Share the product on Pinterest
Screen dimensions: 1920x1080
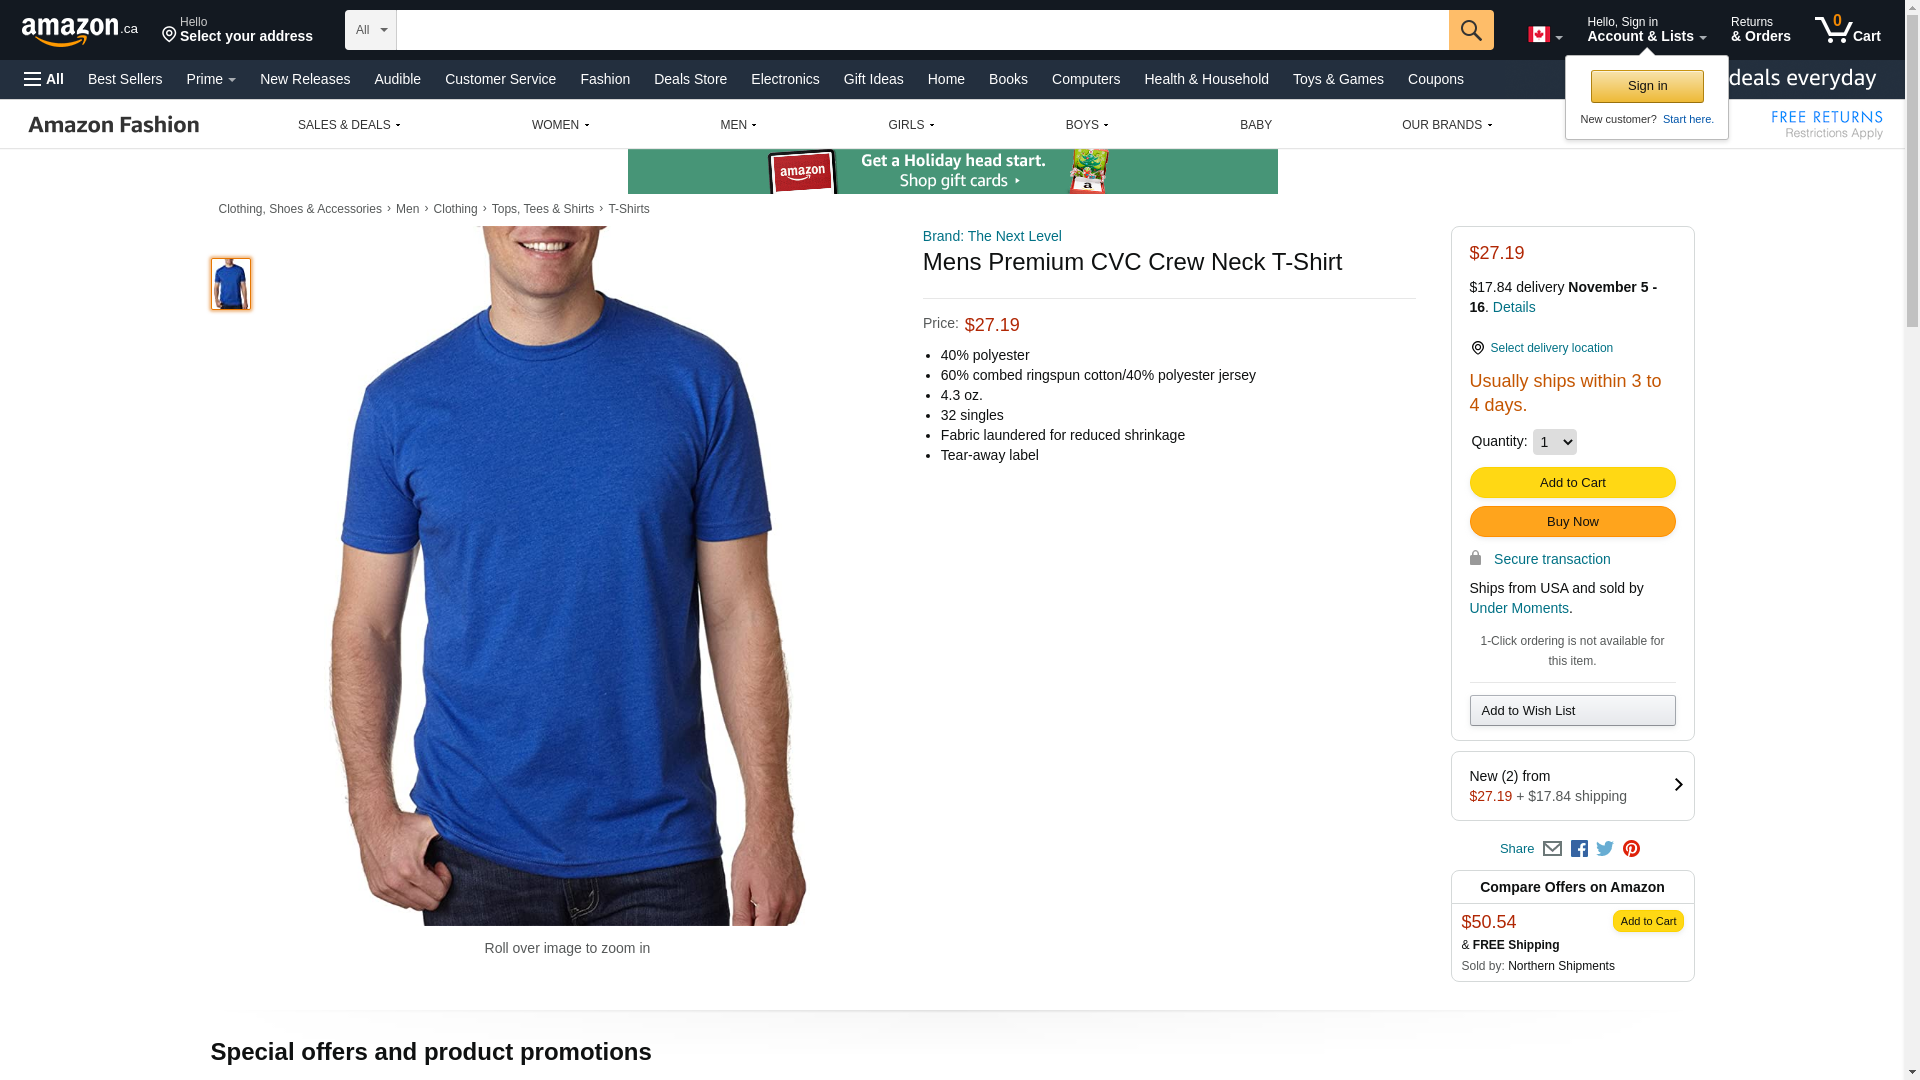click(x=1631, y=849)
